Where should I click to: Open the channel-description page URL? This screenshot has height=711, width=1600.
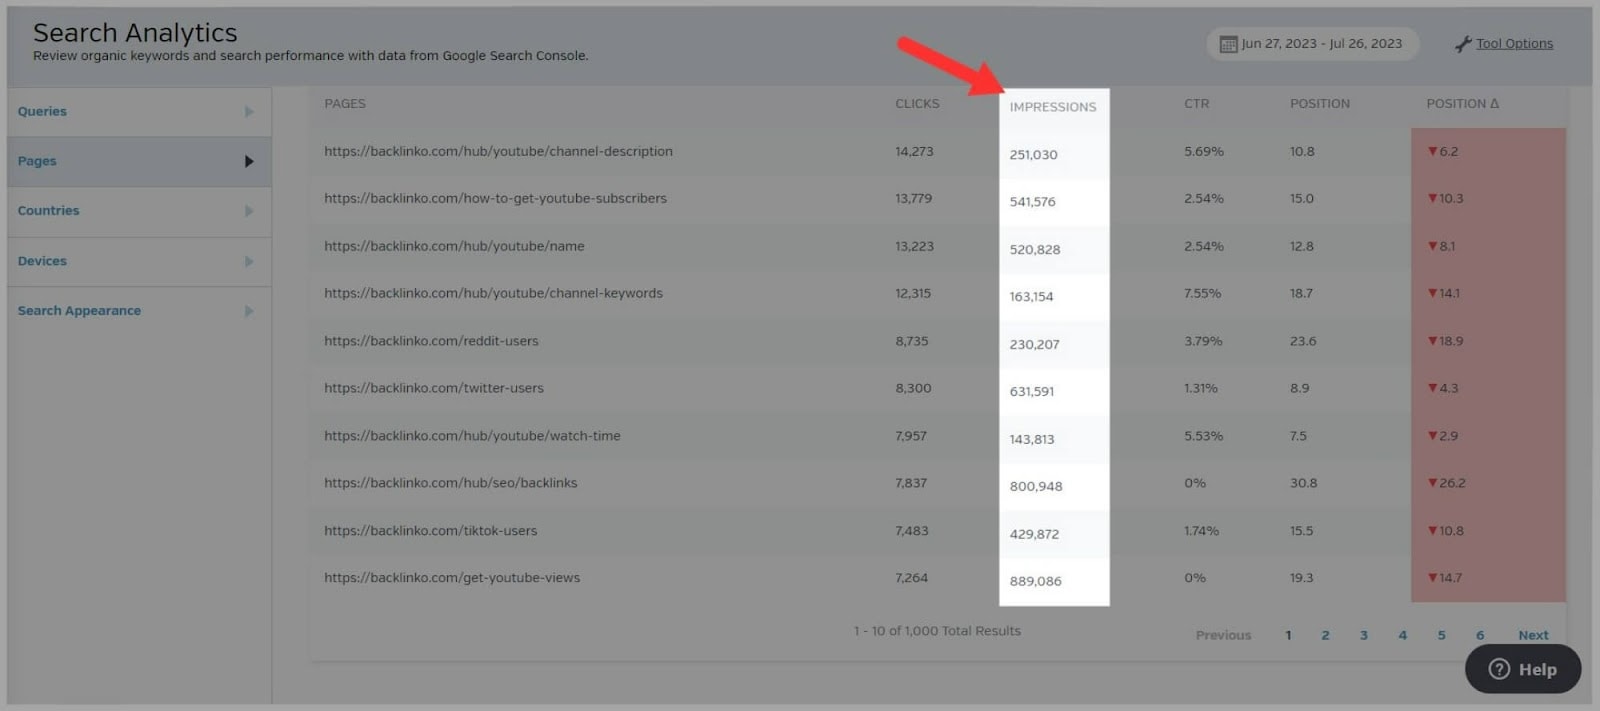[x=498, y=152]
